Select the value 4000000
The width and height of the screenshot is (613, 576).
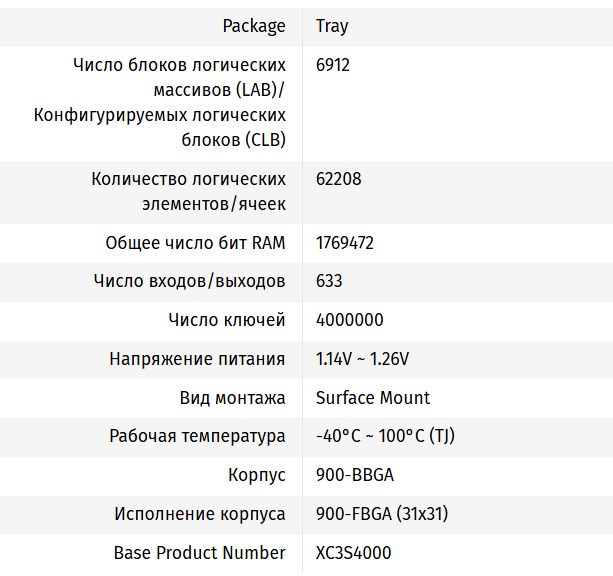click(349, 320)
